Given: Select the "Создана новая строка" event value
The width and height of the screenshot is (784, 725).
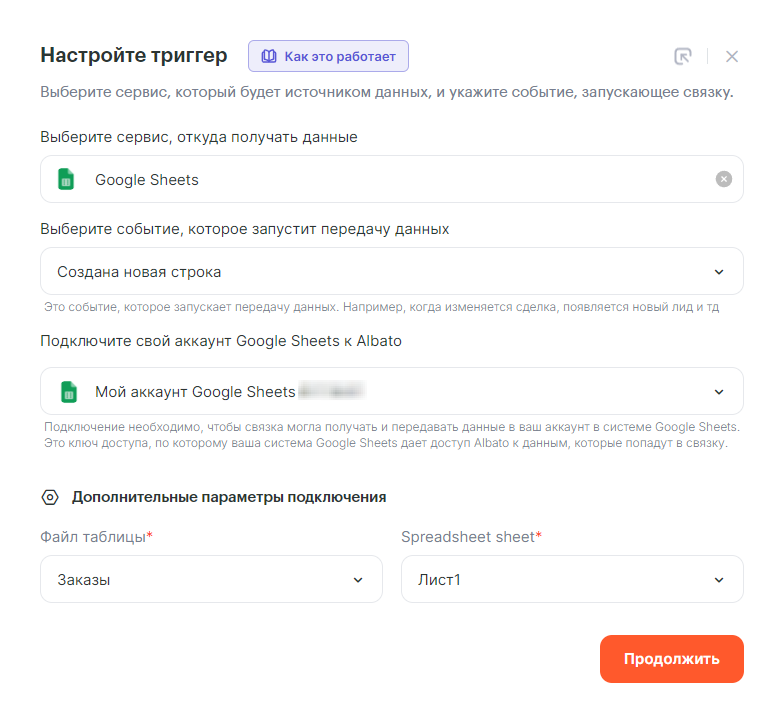Looking at the screenshot, I should [x=139, y=272].
